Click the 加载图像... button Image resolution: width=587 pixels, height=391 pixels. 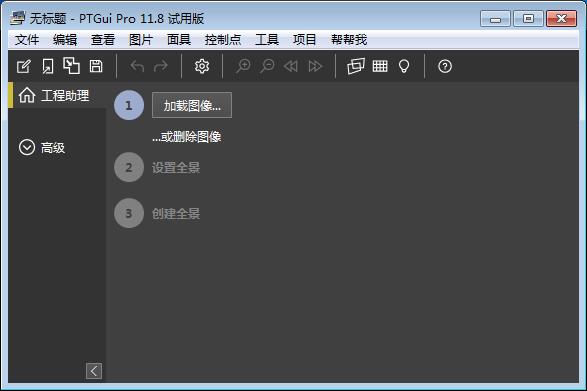[x=192, y=105]
